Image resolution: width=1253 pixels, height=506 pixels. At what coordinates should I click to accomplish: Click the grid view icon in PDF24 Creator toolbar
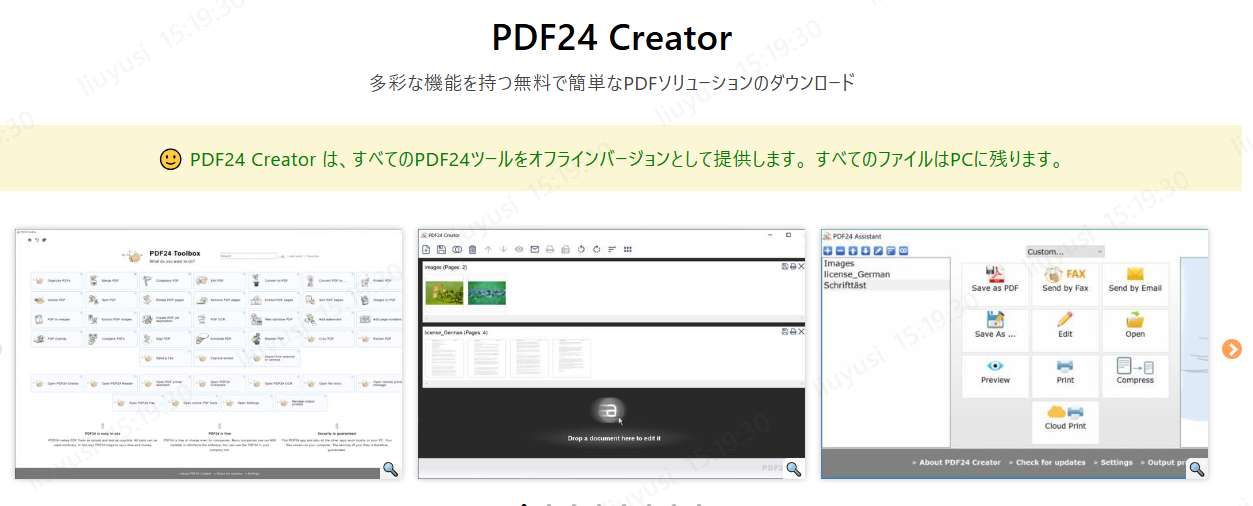tap(627, 250)
